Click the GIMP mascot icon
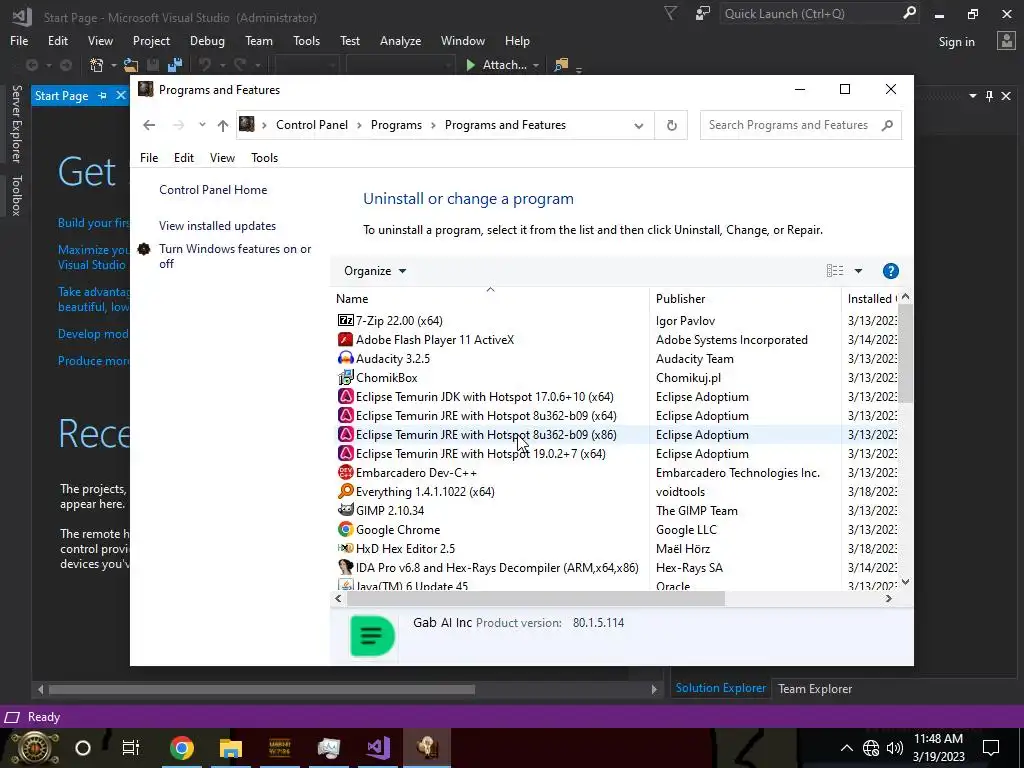The image size is (1024, 768). [345, 510]
